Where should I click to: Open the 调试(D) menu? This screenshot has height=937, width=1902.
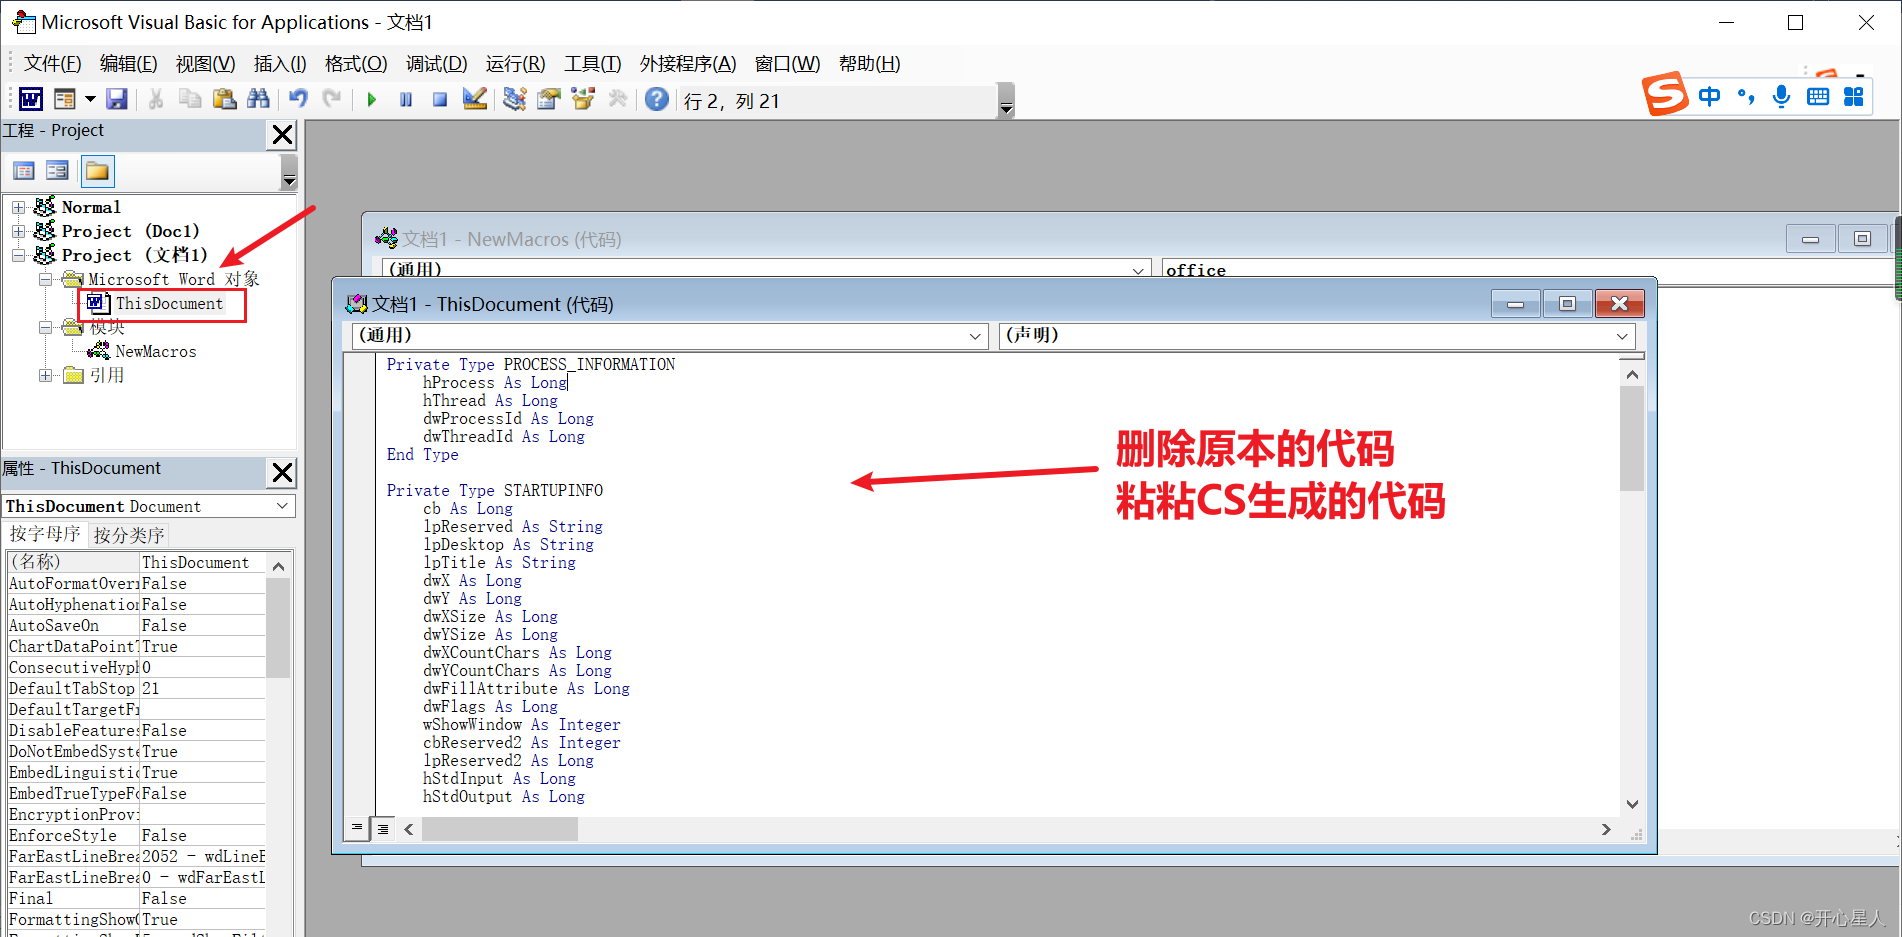(436, 63)
